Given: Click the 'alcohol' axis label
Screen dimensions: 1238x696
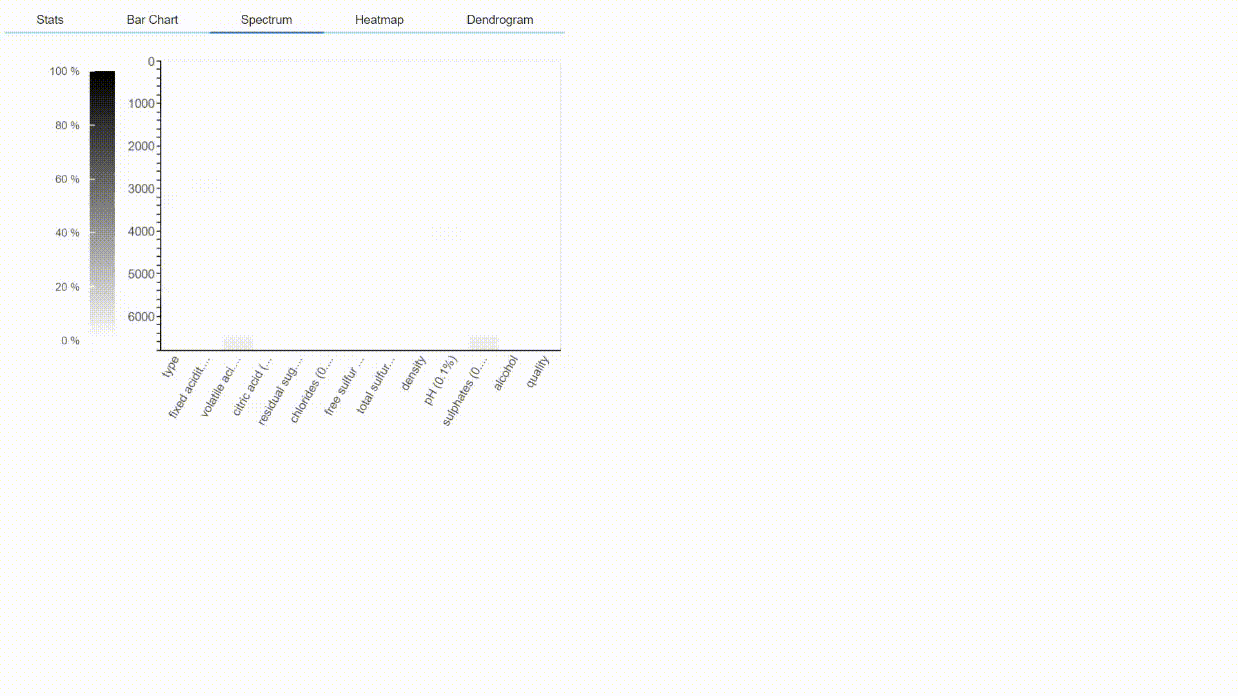Looking at the screenshot, I should tap(507, 375).
